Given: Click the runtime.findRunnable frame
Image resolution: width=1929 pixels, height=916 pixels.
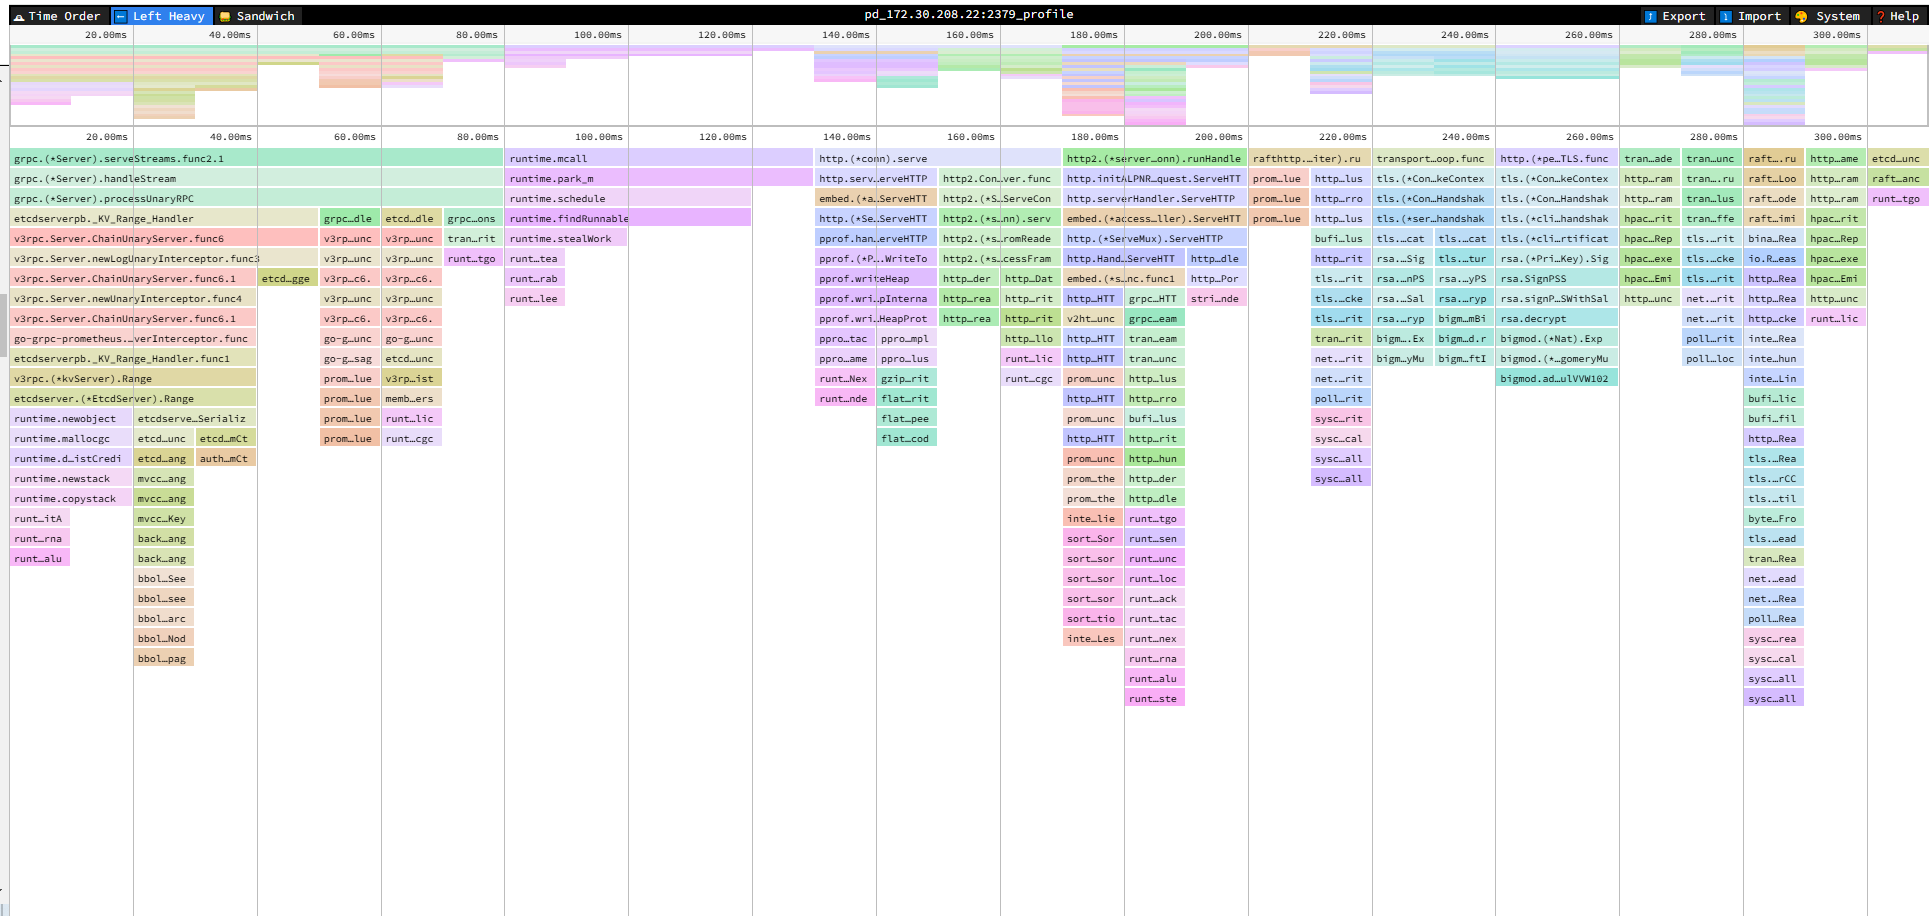Looking at the screenshot, I should click(628, 218).
